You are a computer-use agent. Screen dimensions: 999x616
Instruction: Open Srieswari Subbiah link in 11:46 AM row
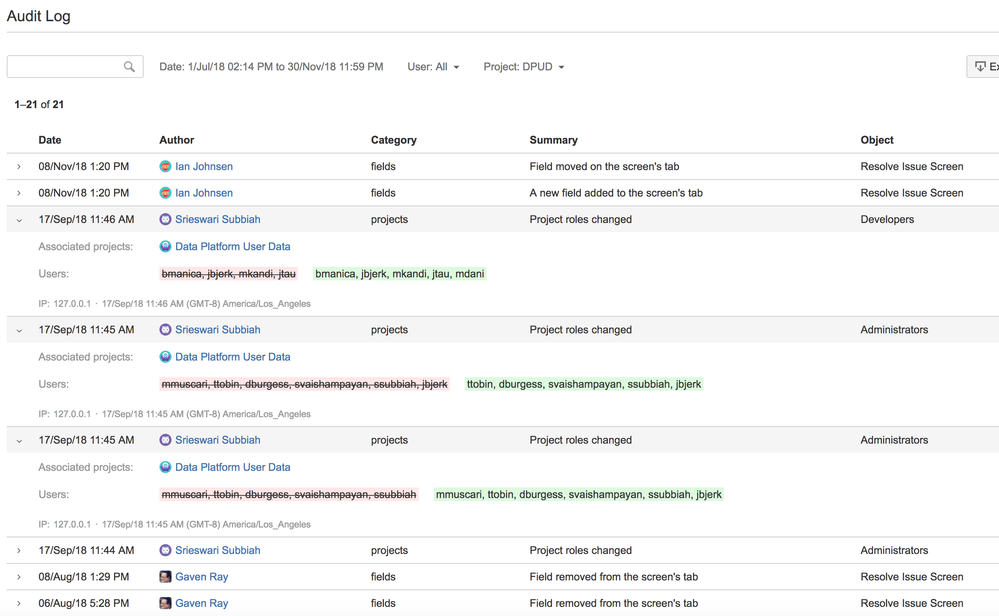218,219
